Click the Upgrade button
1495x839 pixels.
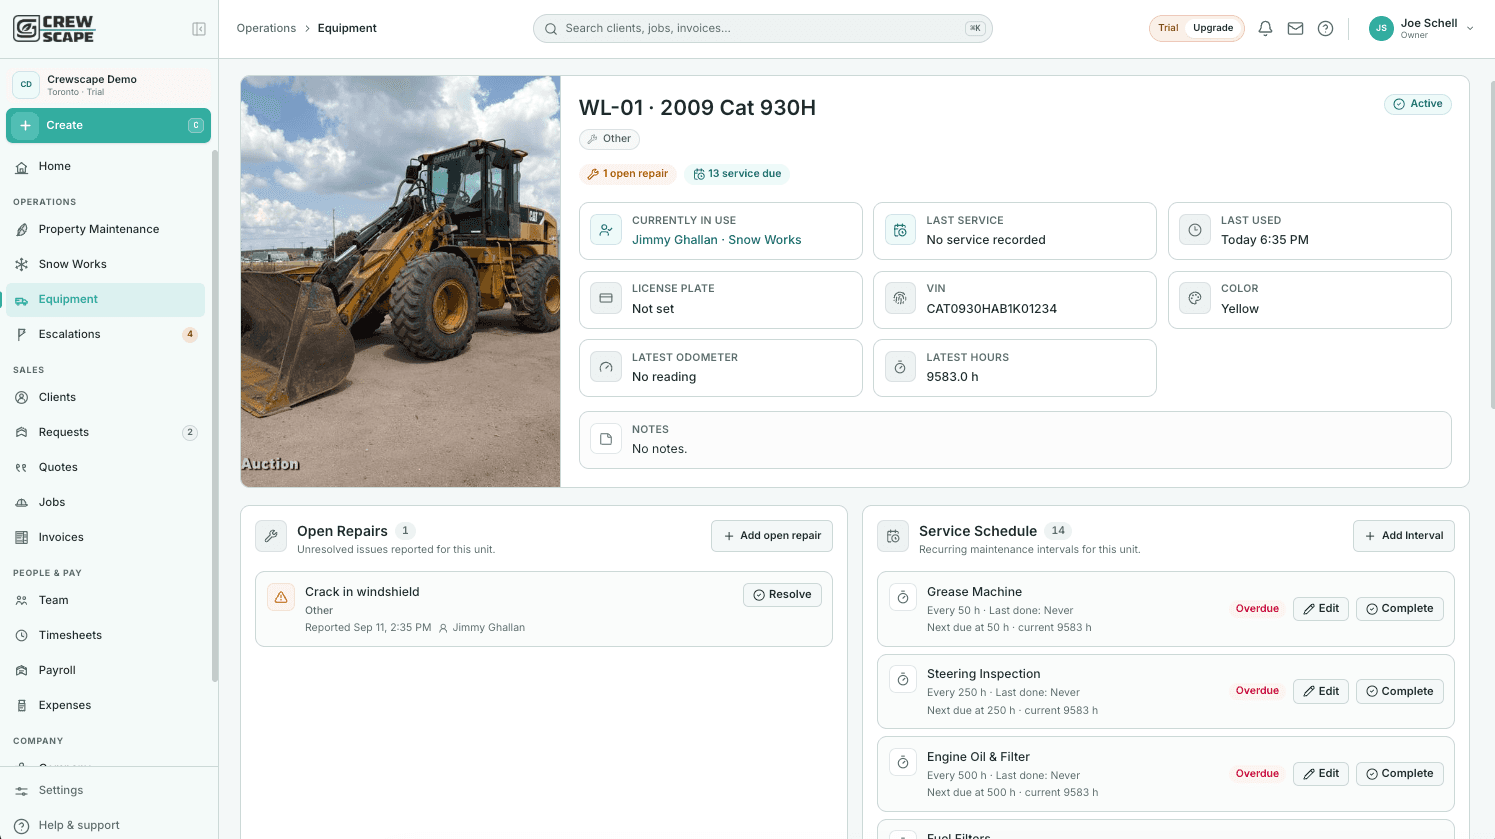1213,28
